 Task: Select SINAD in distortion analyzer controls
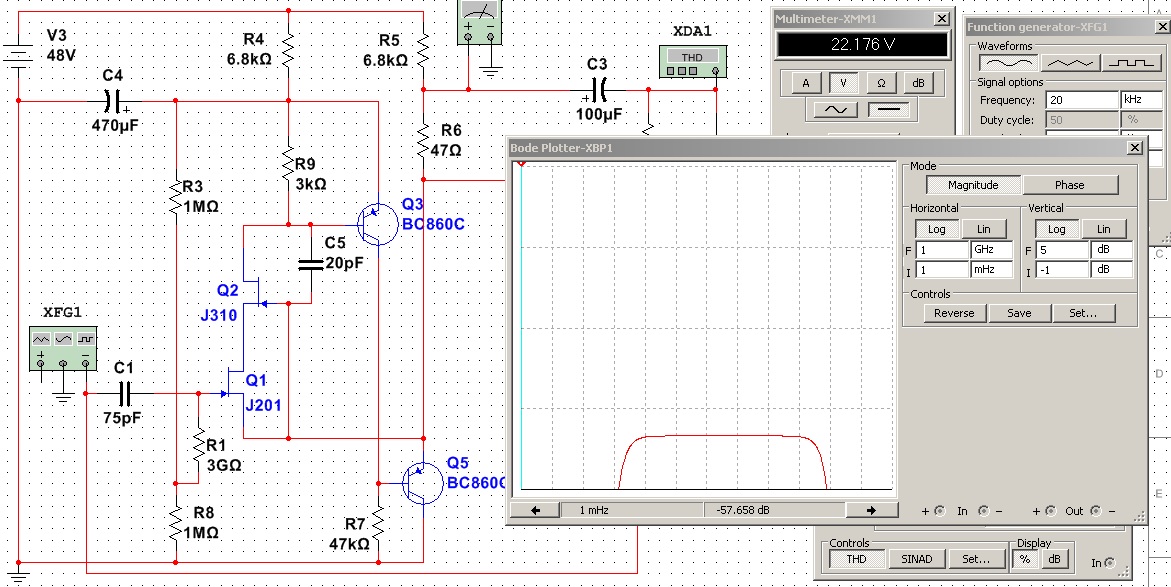tap(916, 559)
